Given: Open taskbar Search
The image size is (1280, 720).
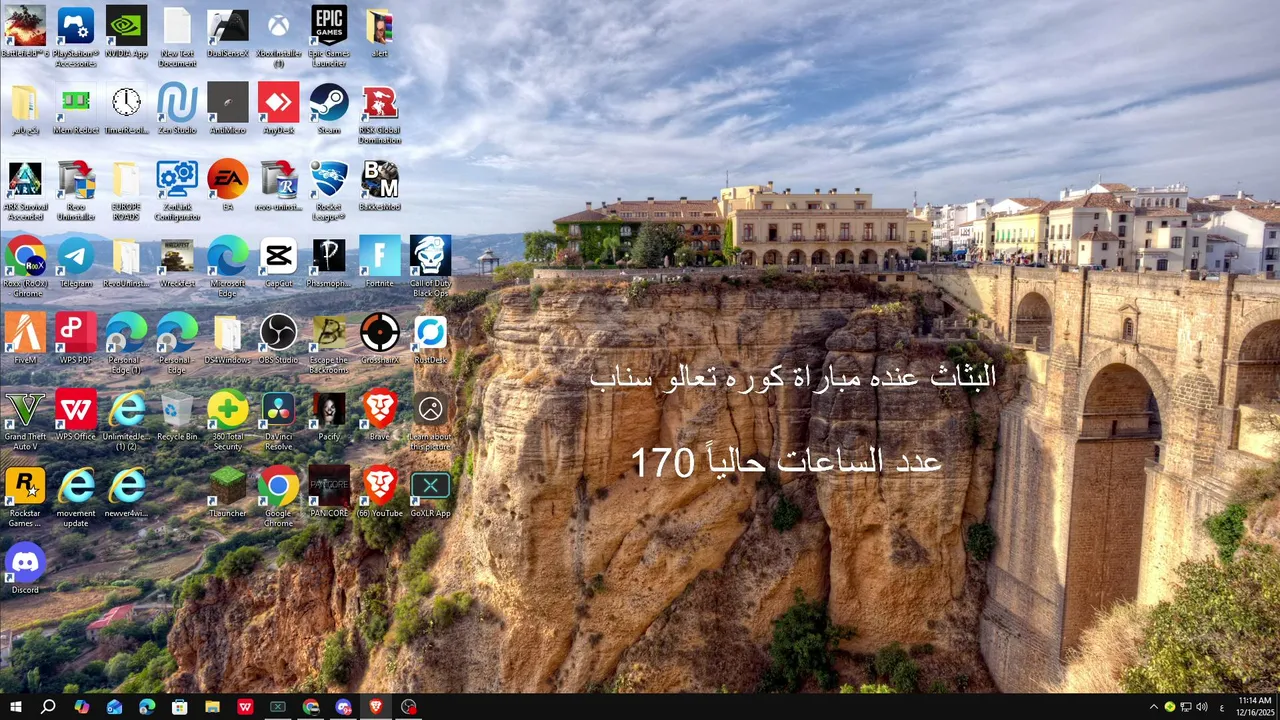Looking at the screenshot, I should [x=48, y=707].
